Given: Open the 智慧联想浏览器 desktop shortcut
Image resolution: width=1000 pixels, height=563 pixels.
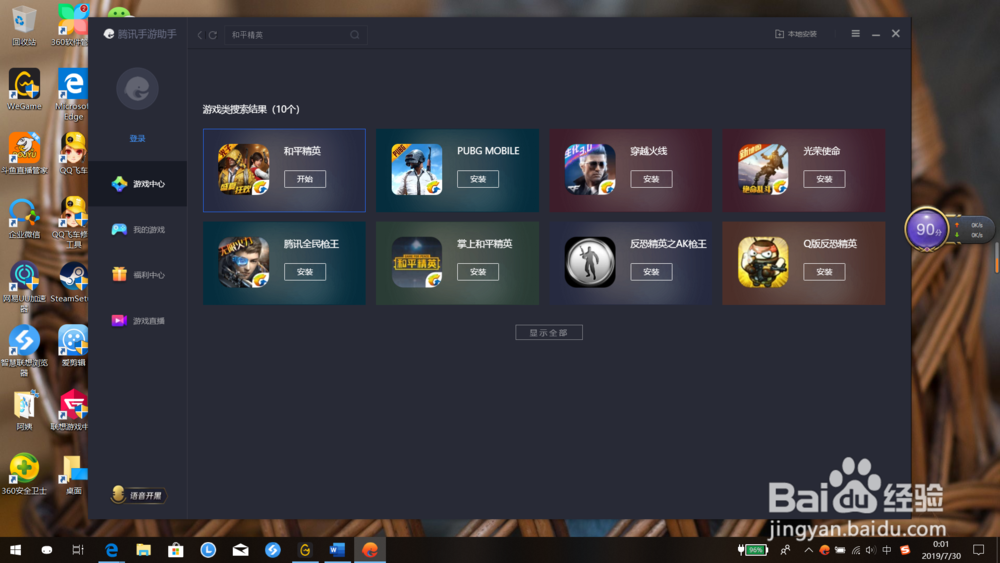Looking at the screenshot, I should point(24,351).
